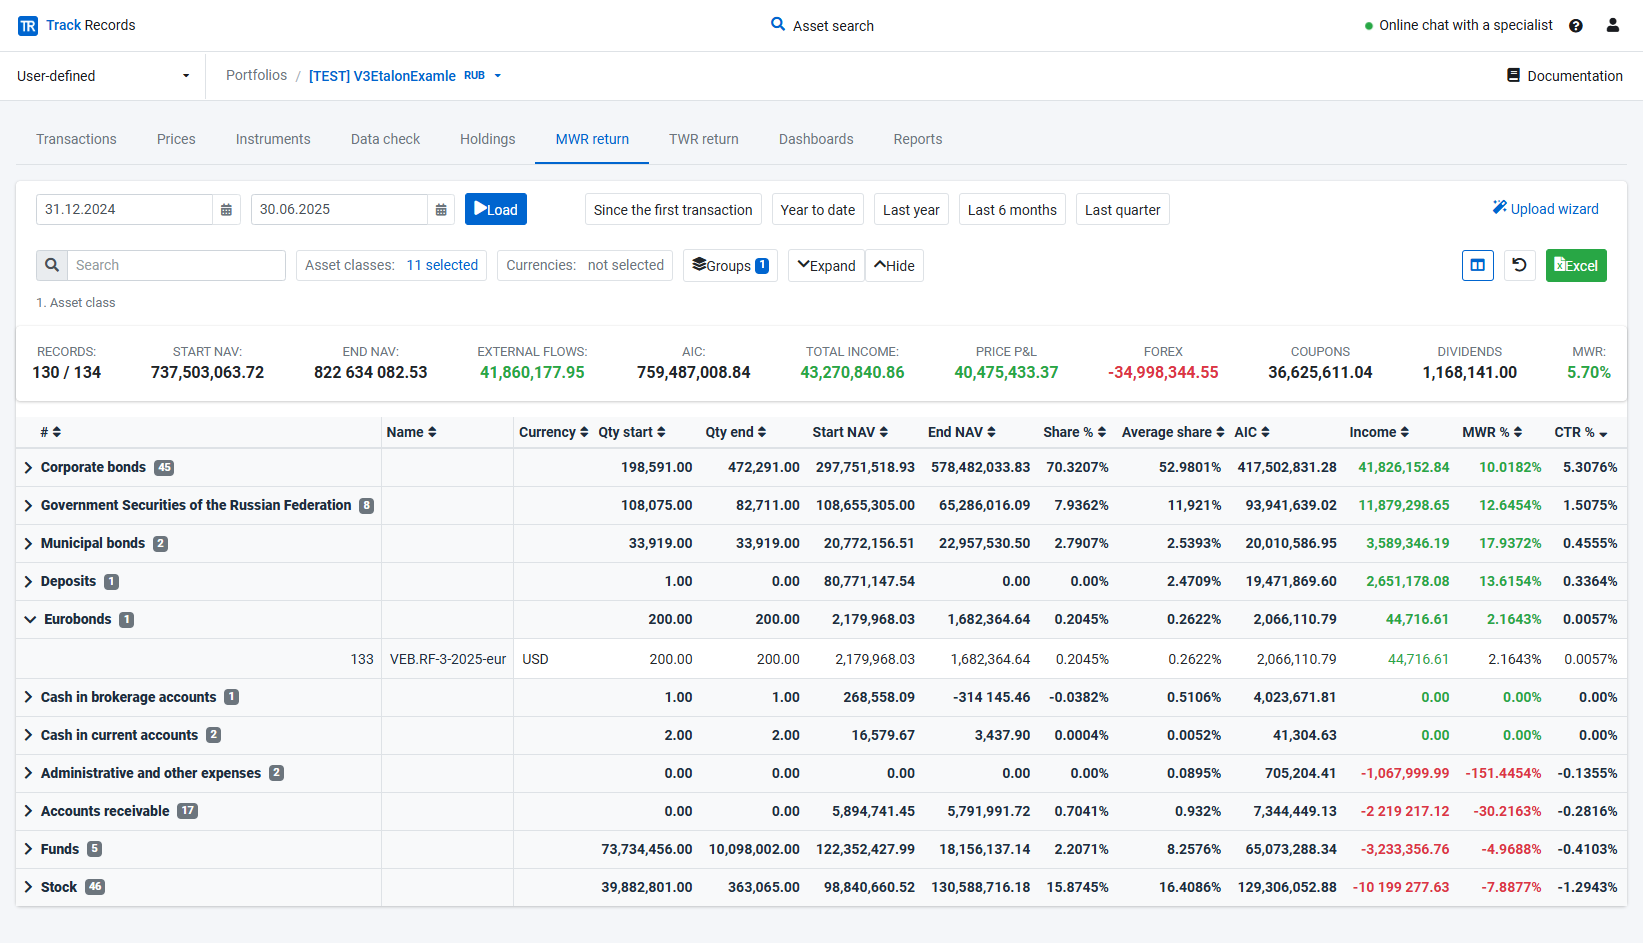Export the table with Excel button
Screen dimensions: 1643x943
click(x=1576, y=265)
